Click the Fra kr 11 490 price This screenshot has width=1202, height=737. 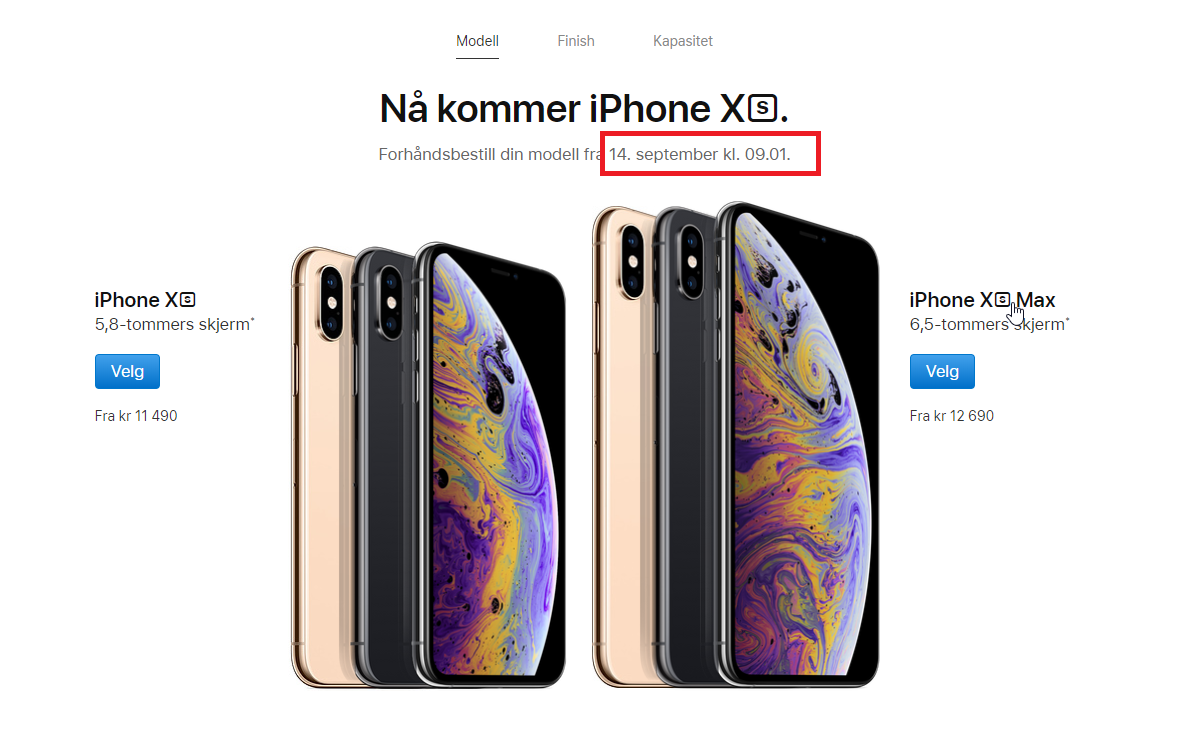coord(136,416)
